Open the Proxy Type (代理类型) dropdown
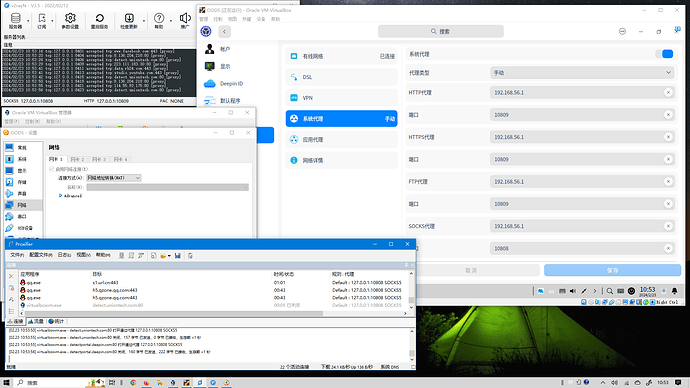Viewport: 690px width, 388px height. click(582, 73)
